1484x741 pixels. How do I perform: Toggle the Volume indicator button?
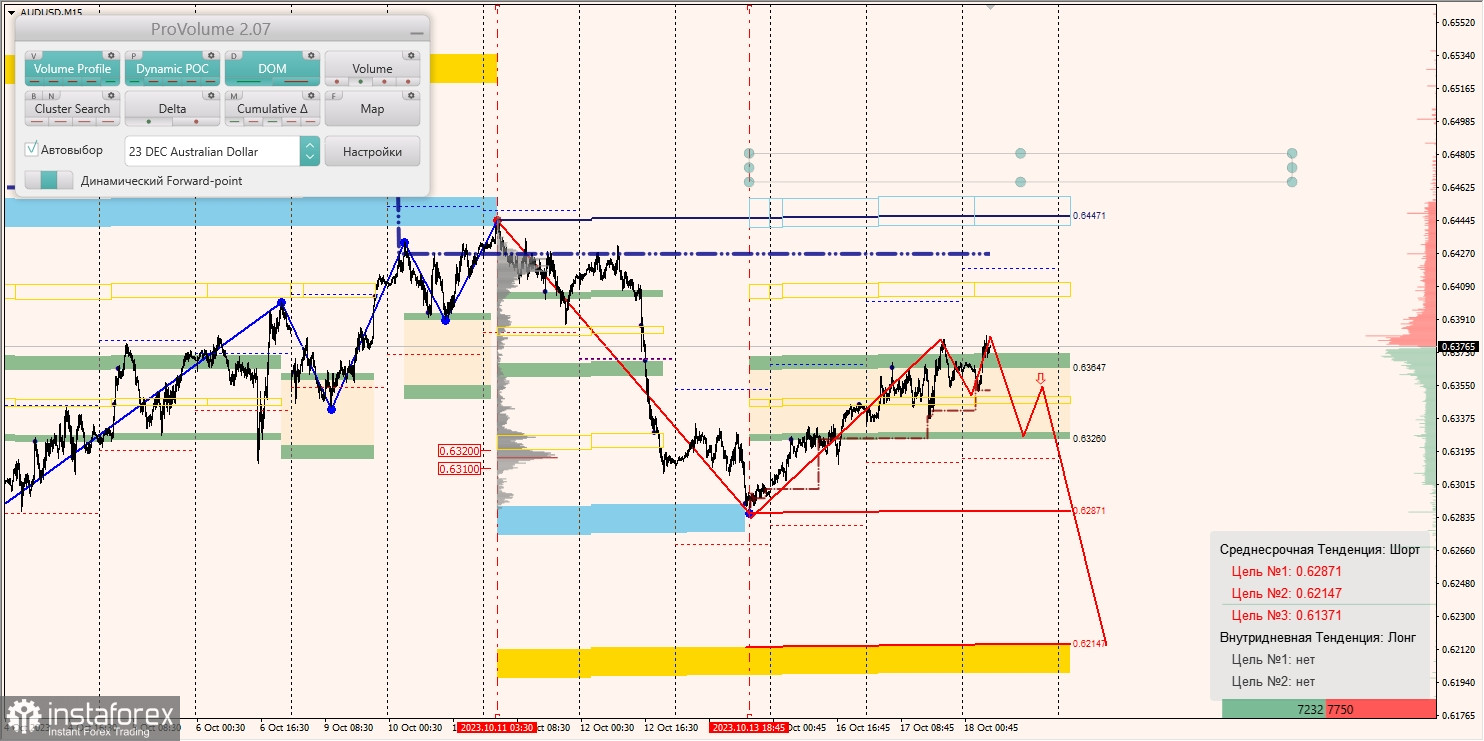pyautogui.click(x=372, y=69)
